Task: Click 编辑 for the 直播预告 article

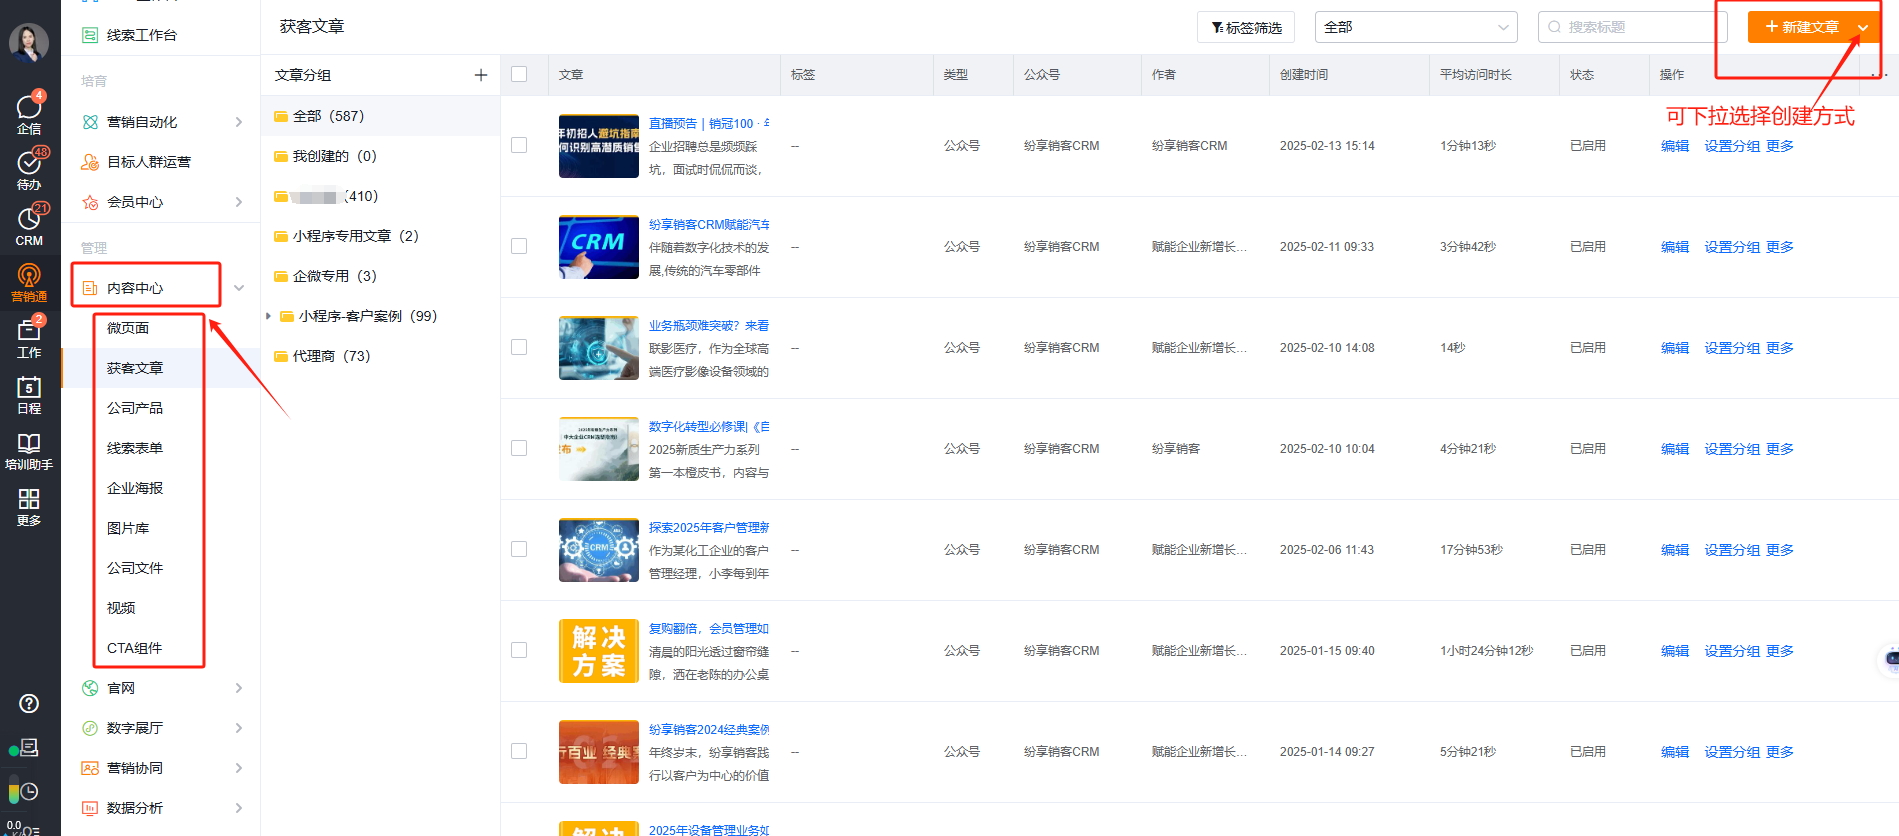Action: click(1675, 146)
